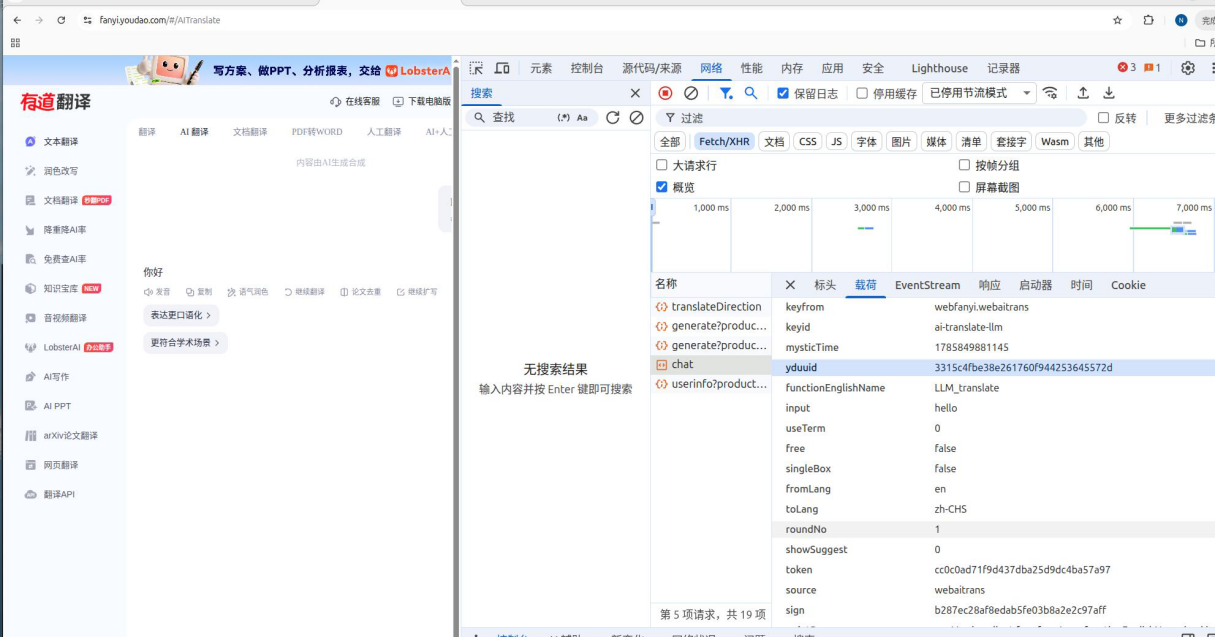The image size is (1215, 637).
Task: Check the 大请求行 checkbox
Action: coord(662,165)
